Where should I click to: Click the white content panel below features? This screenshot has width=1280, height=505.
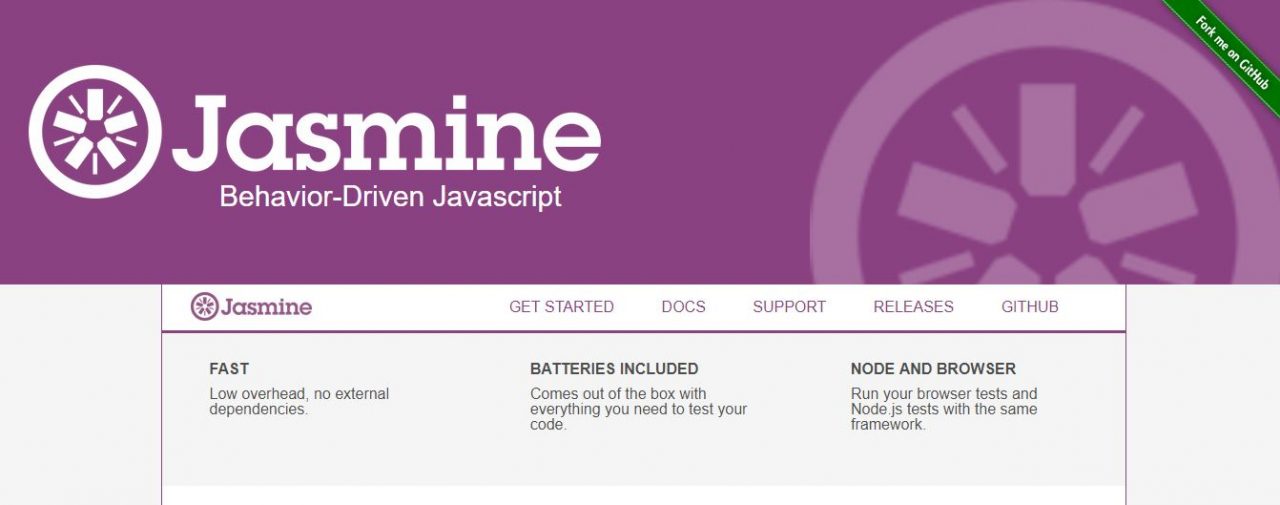[643, 495]
